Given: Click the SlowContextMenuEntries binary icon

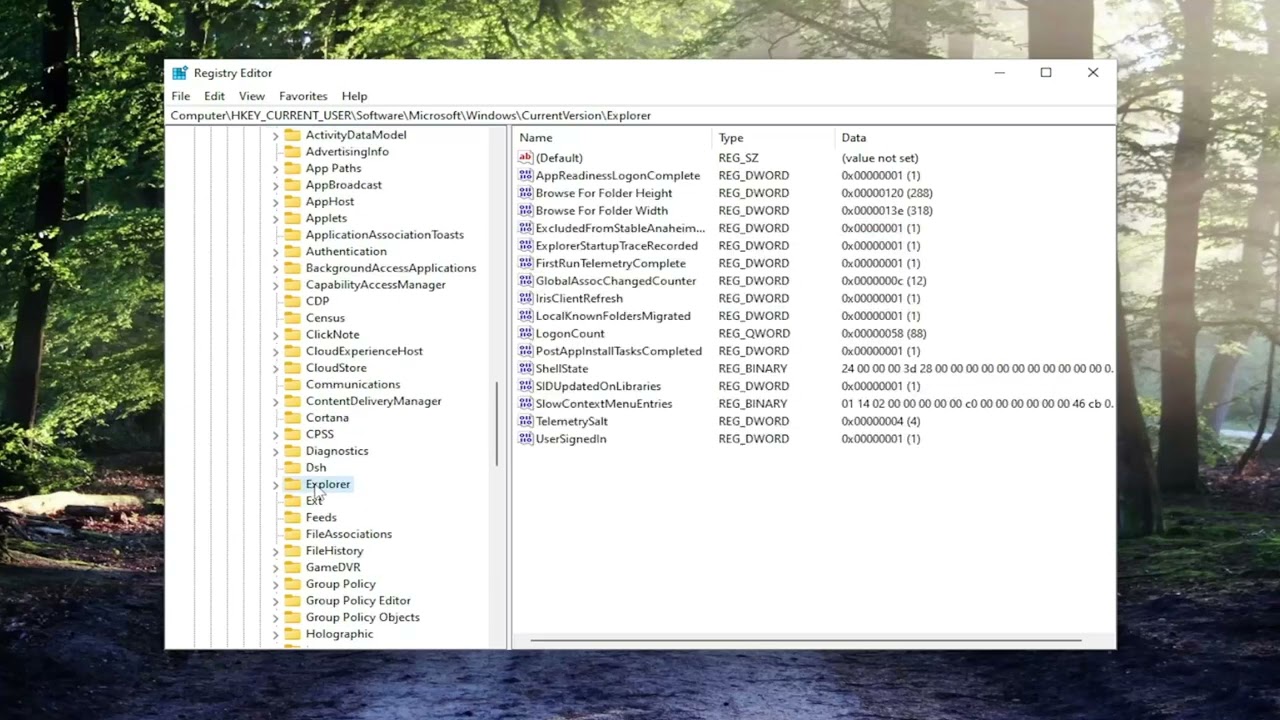Looking at the screenshot, I should pyautogui.click(x=525, y=403).
